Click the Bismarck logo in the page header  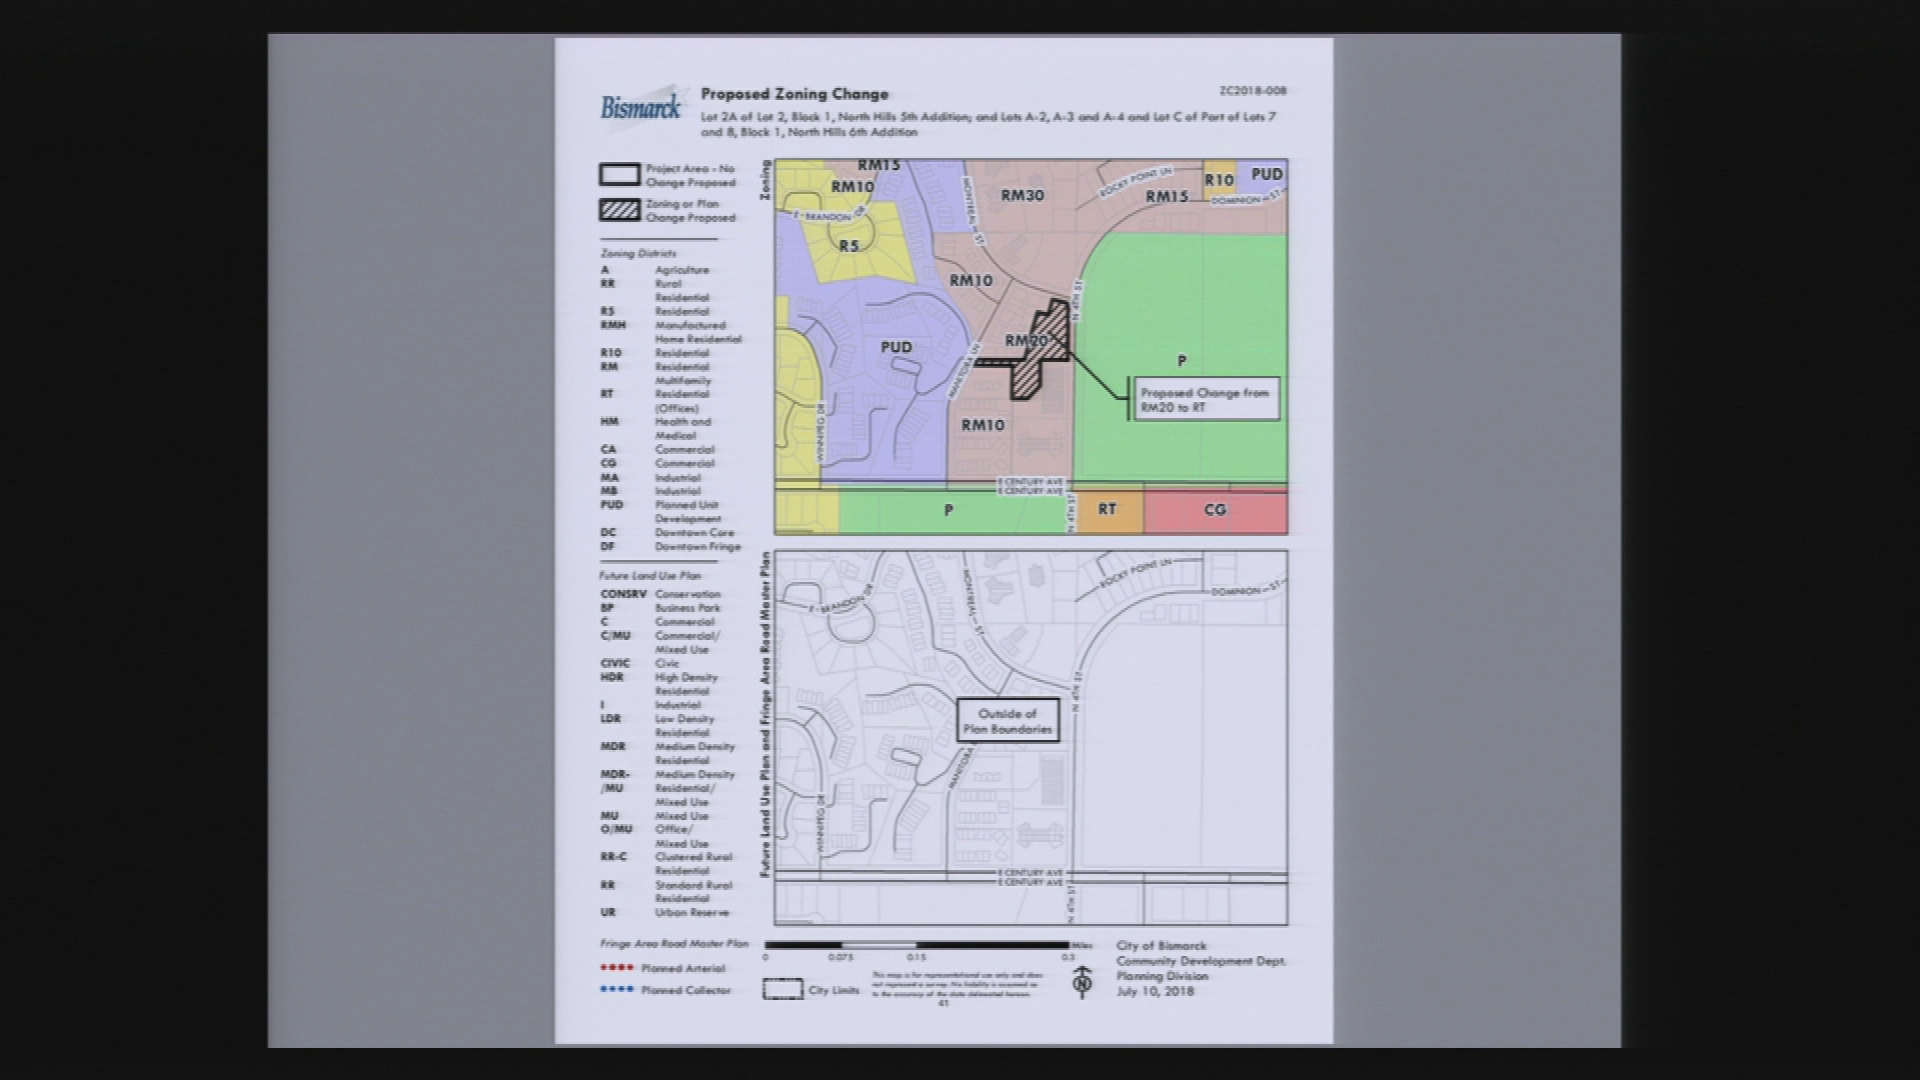(641, 105)
